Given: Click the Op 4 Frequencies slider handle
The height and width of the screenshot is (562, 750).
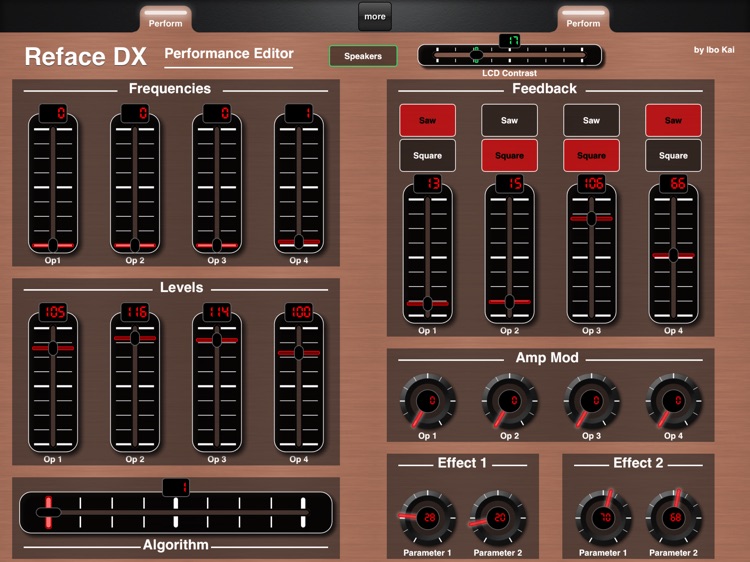Looking at the screenshot, I should [299, 242].
